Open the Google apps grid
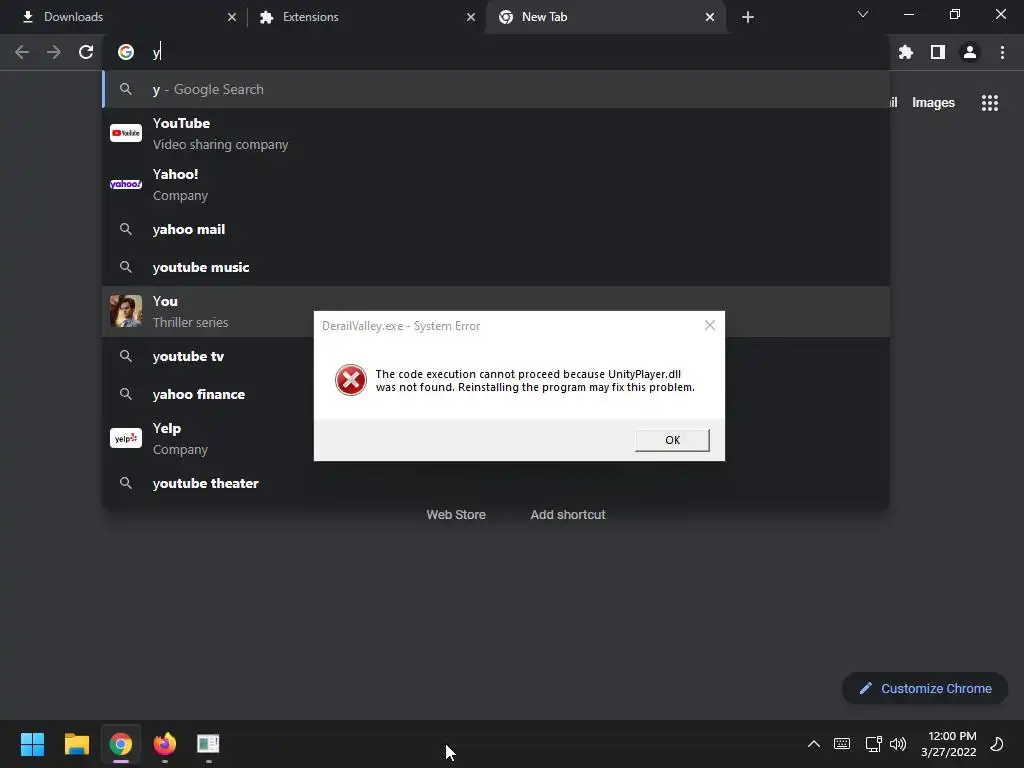The height and width of the screenshot is (768, 1024). (x=990, y=103)
